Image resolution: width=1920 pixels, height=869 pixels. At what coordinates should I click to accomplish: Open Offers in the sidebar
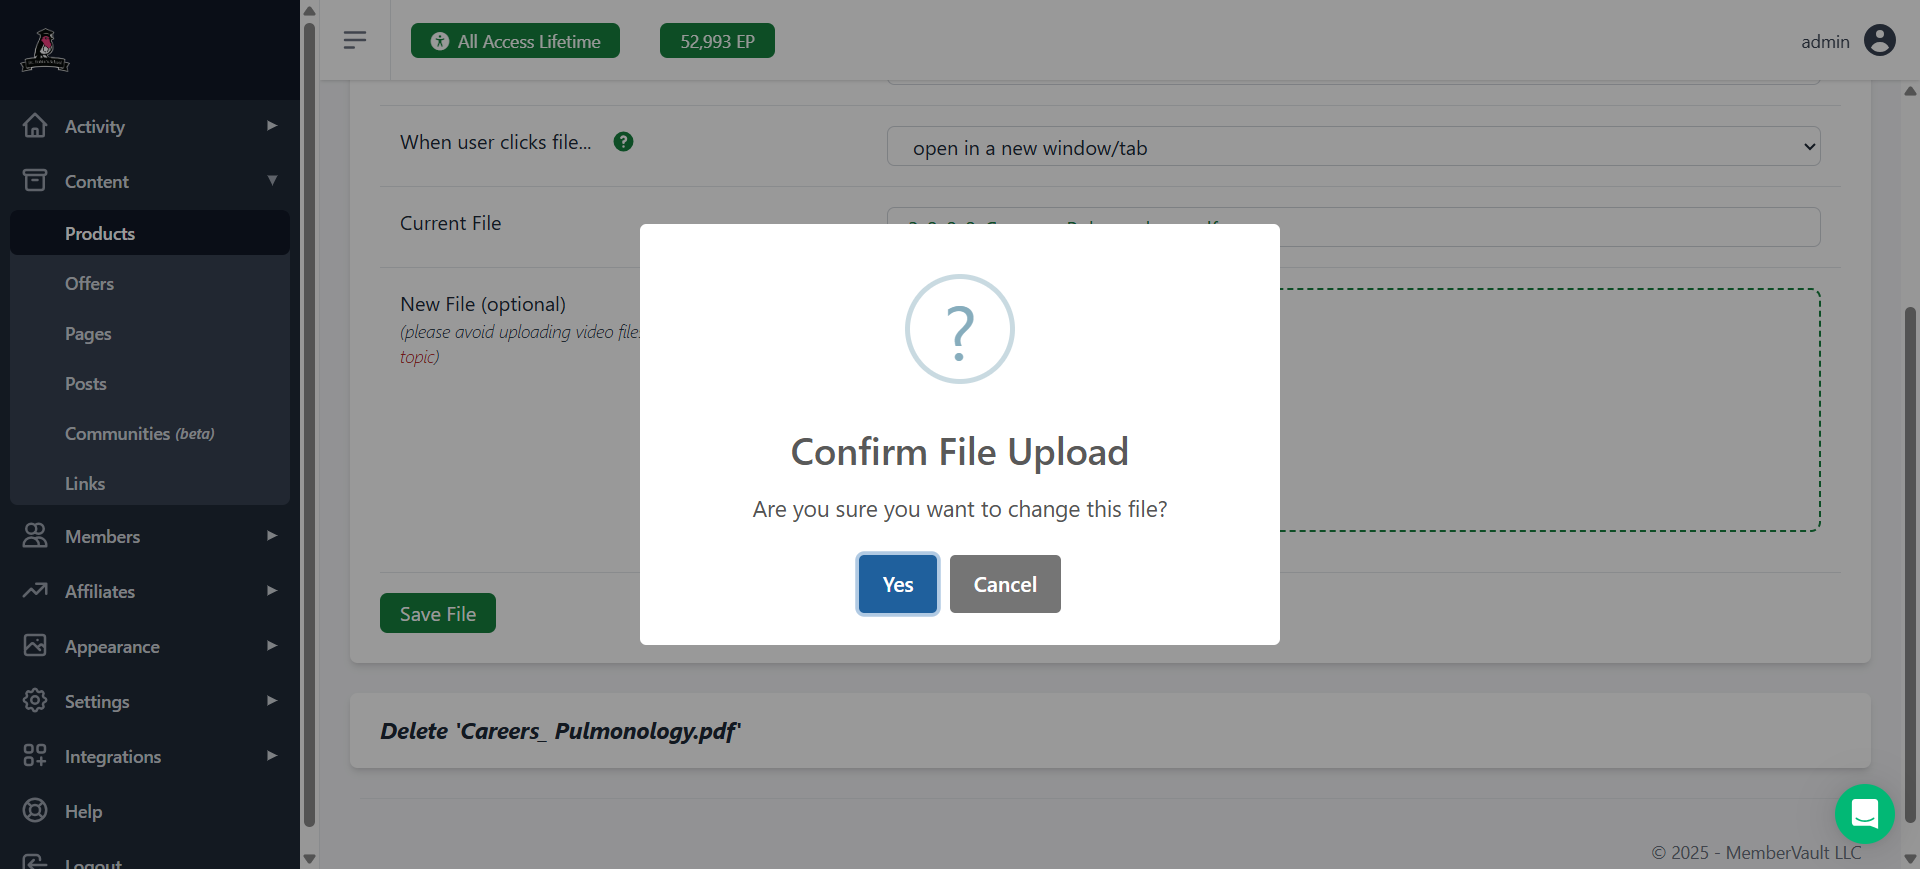[150, 283]
